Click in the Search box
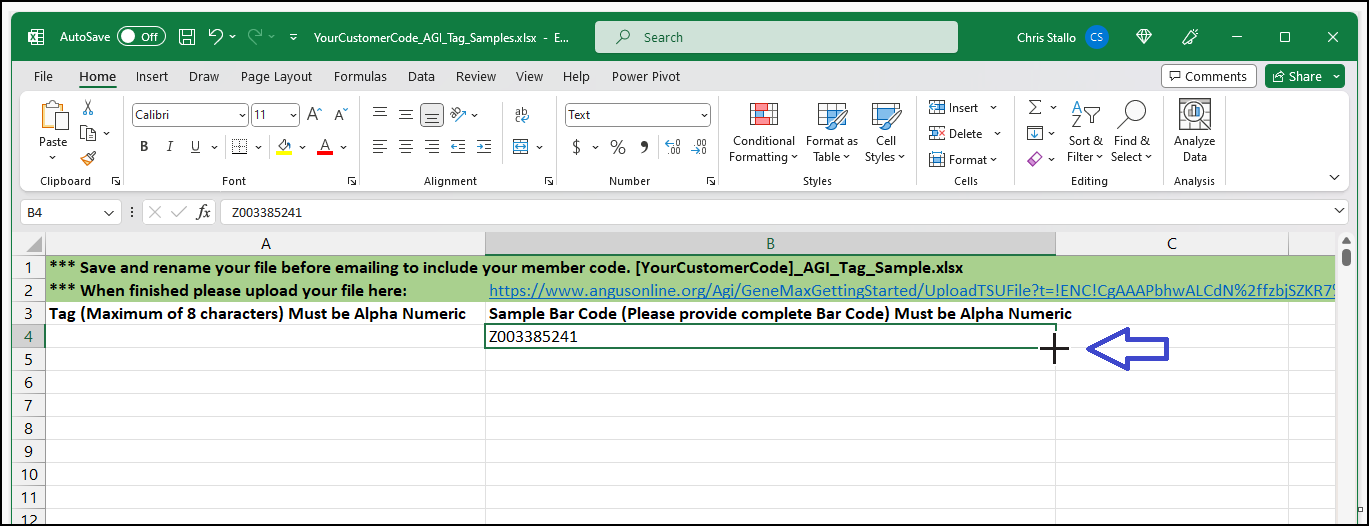The width and height of the screenshot is (1369, 526). point(776,37)
